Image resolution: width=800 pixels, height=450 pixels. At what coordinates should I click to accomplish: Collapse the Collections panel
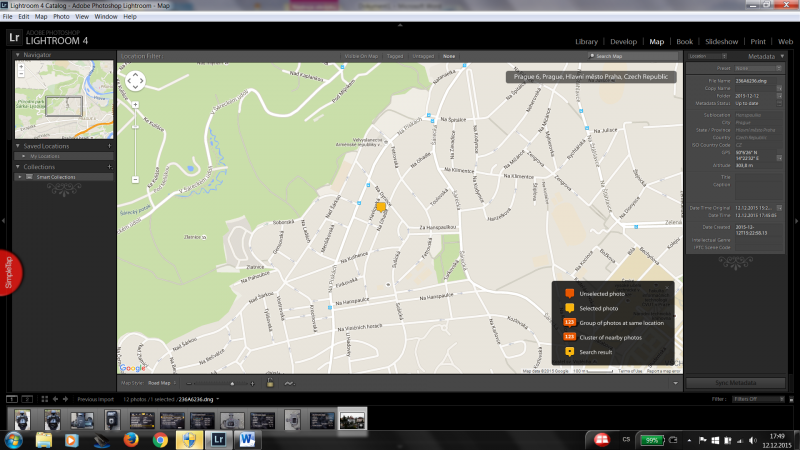pos(18,167)
